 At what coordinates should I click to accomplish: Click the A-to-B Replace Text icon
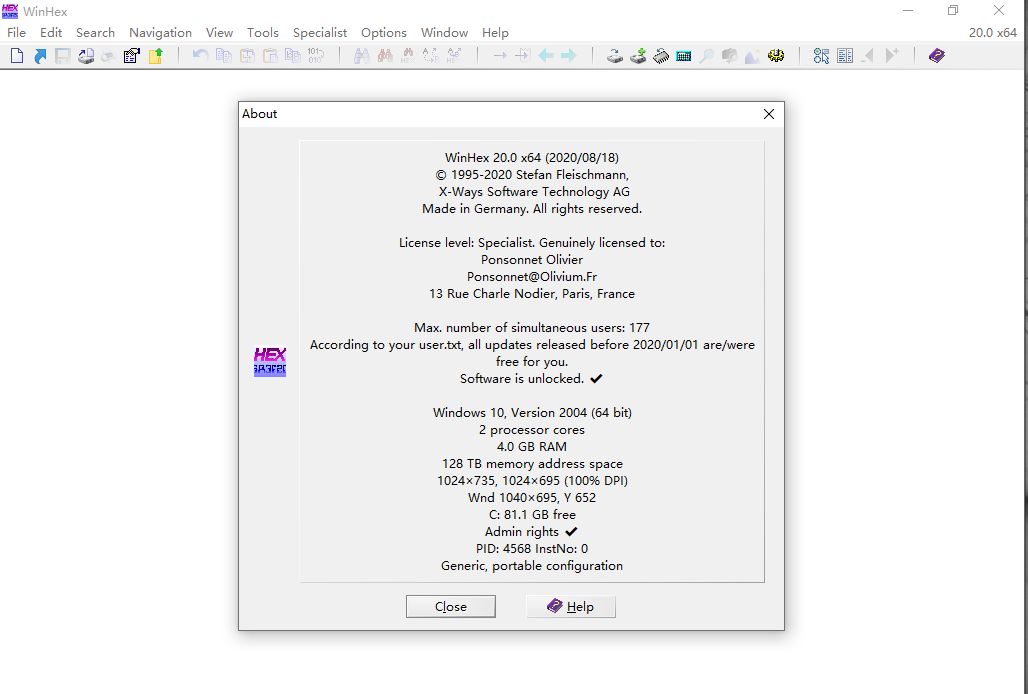[x=431, y=56]
